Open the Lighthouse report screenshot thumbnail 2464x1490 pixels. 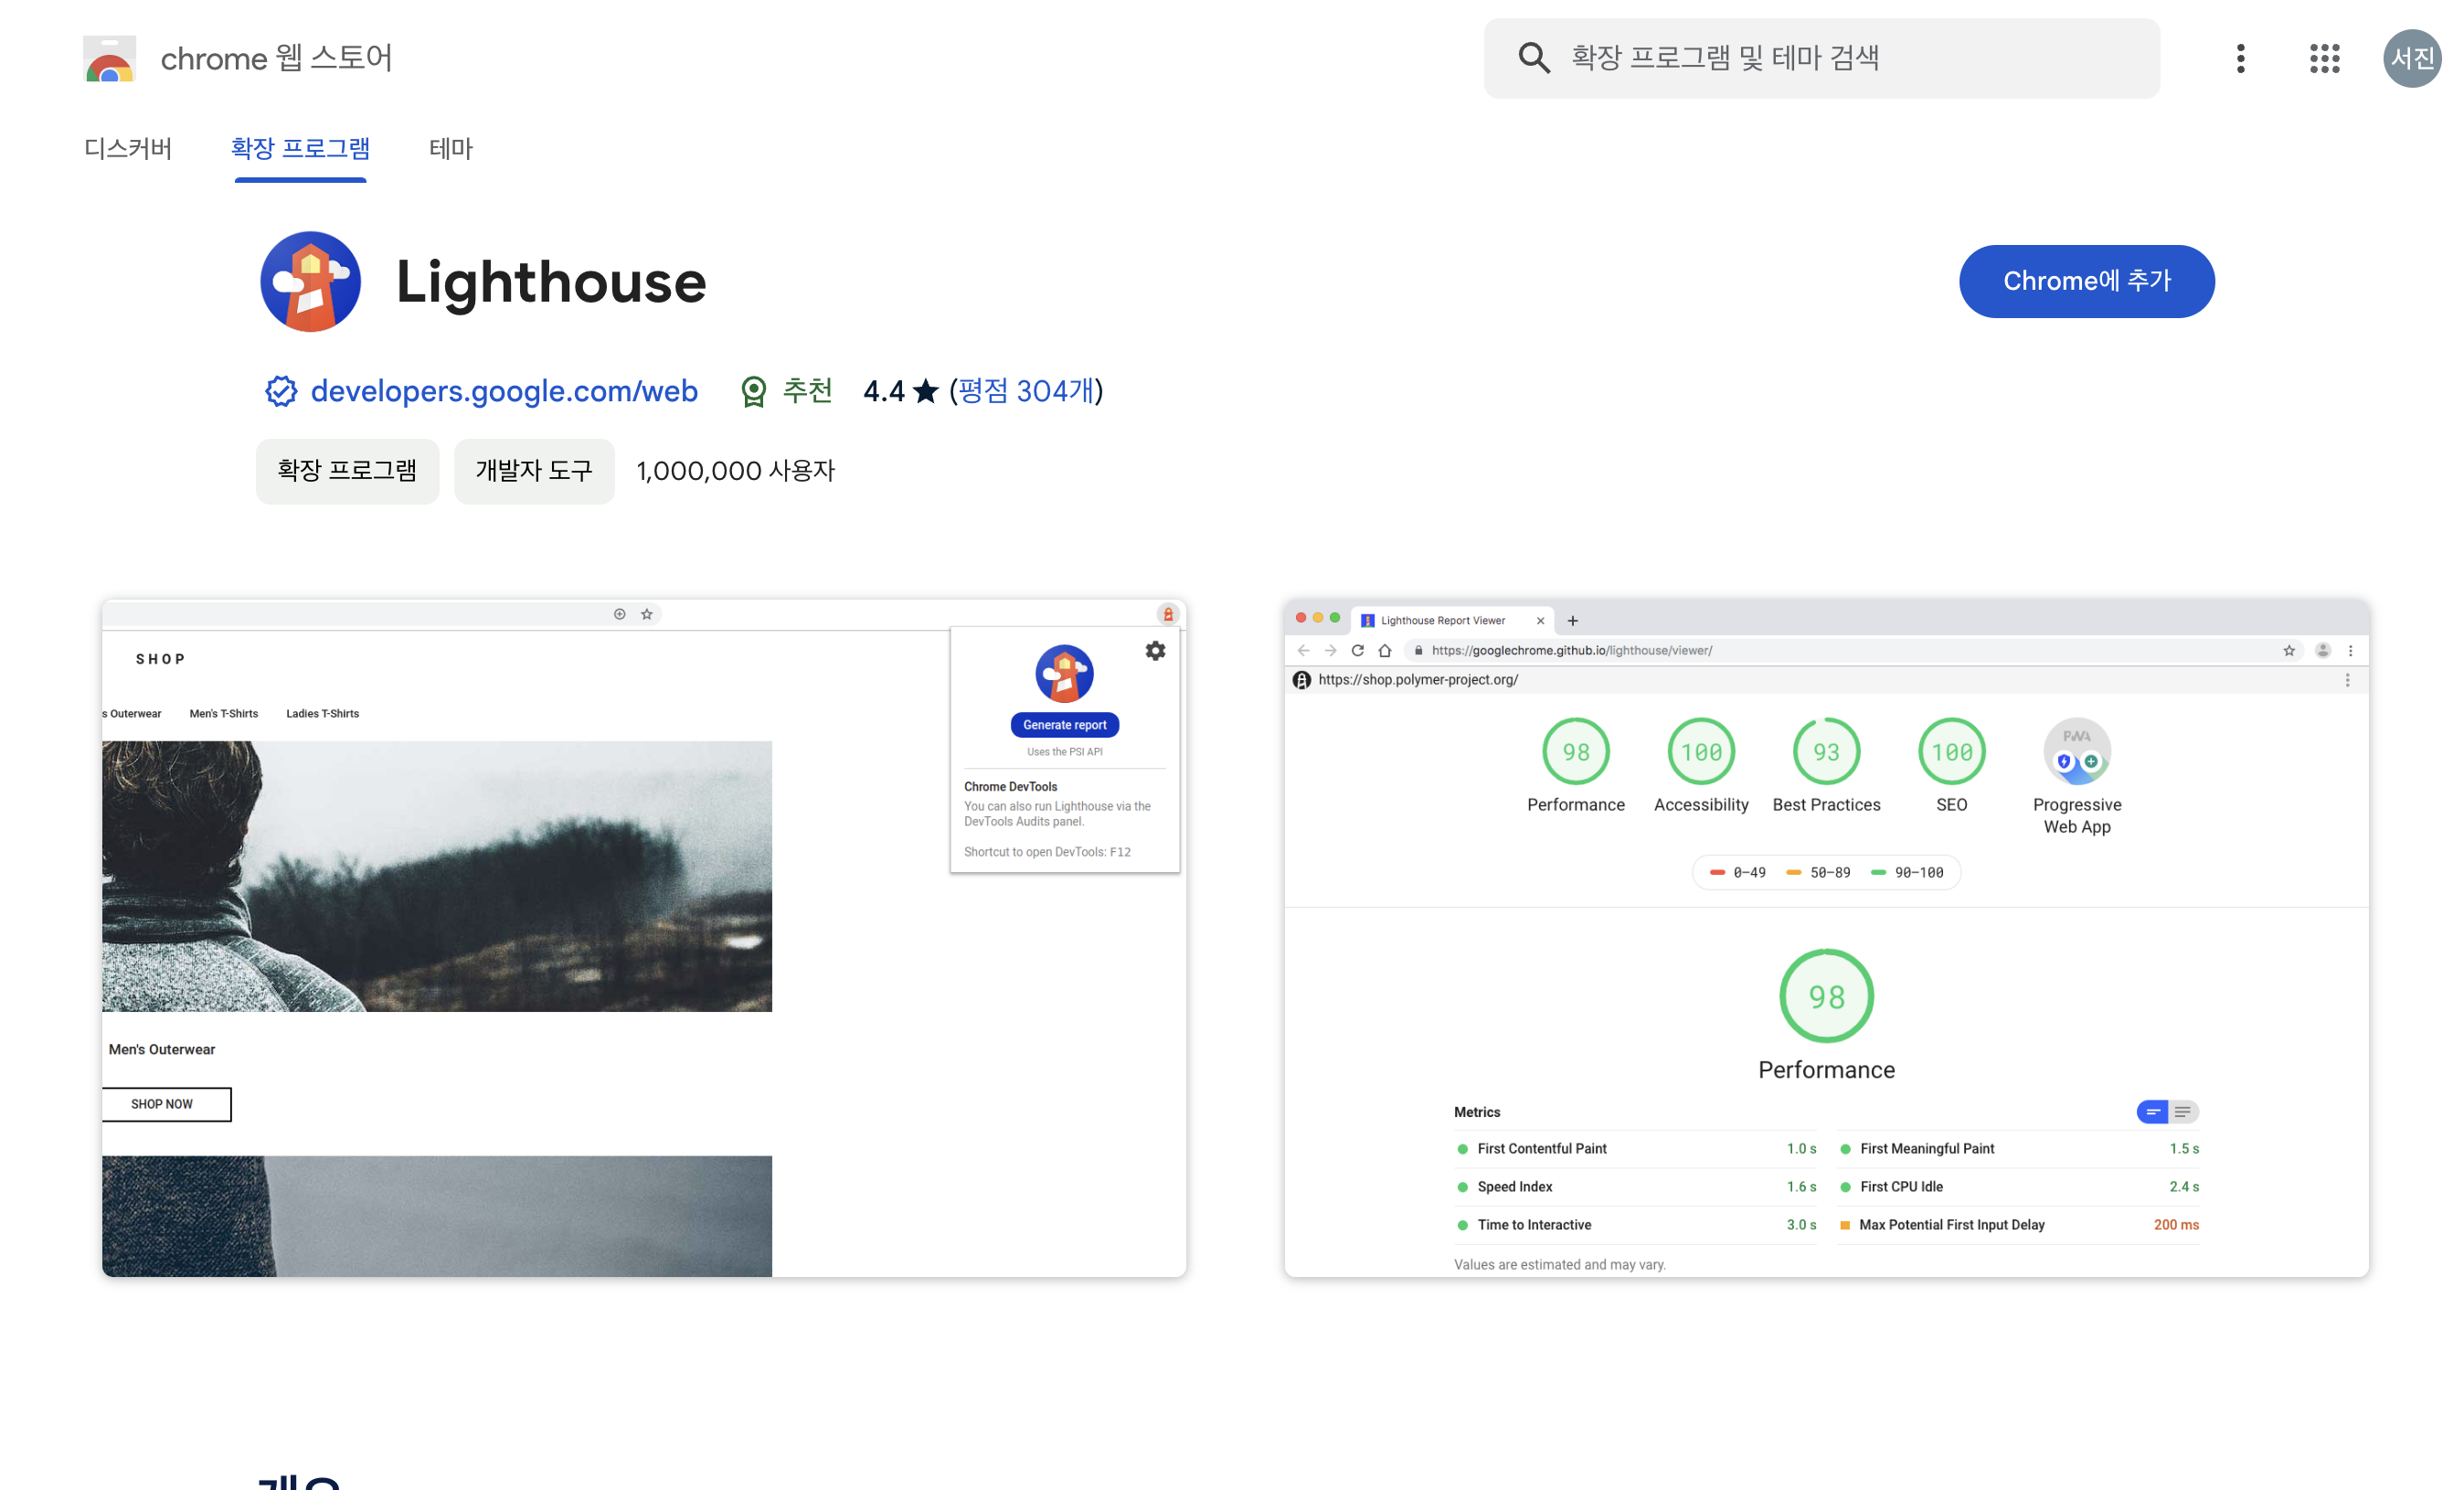1826,938
